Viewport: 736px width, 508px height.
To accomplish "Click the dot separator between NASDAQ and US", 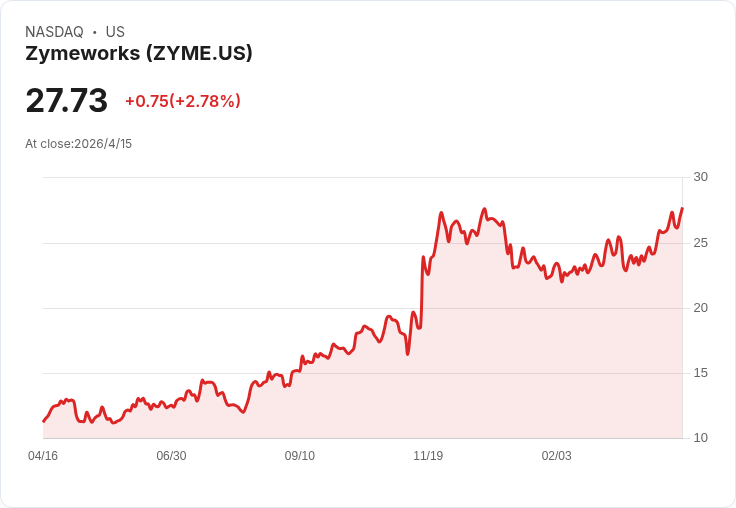I will (95, 32).
